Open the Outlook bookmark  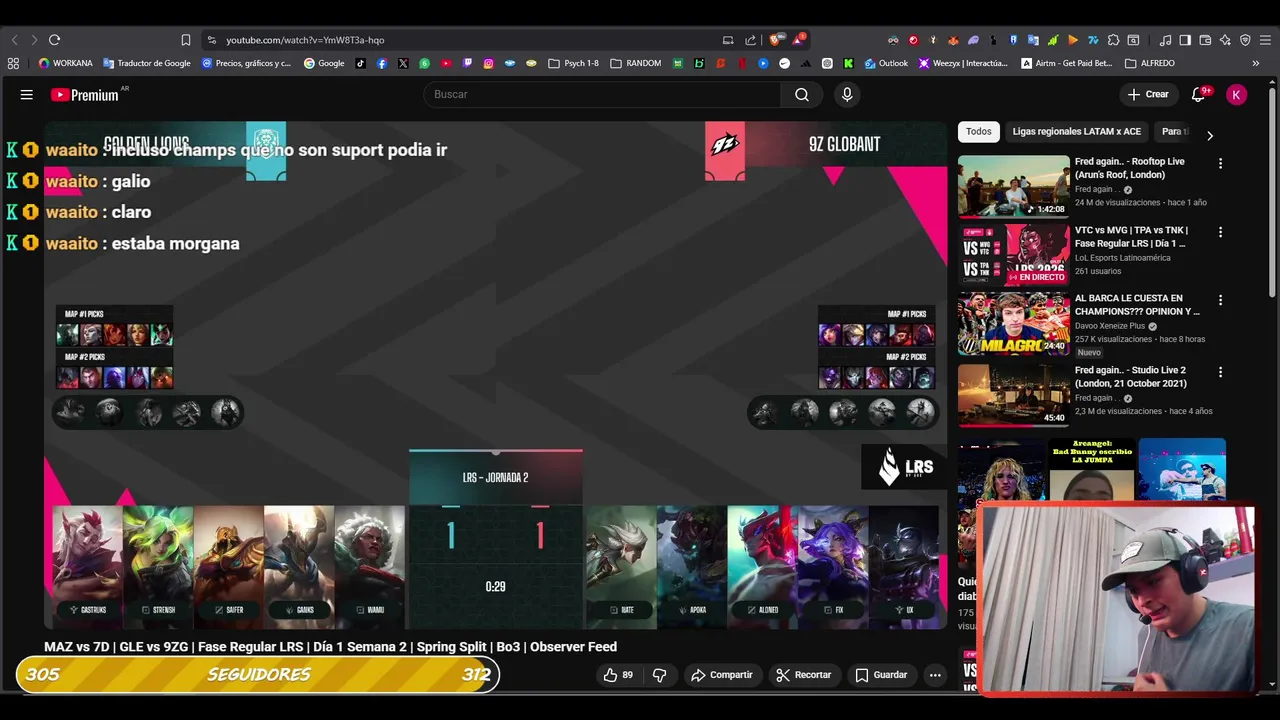(886, 63)
